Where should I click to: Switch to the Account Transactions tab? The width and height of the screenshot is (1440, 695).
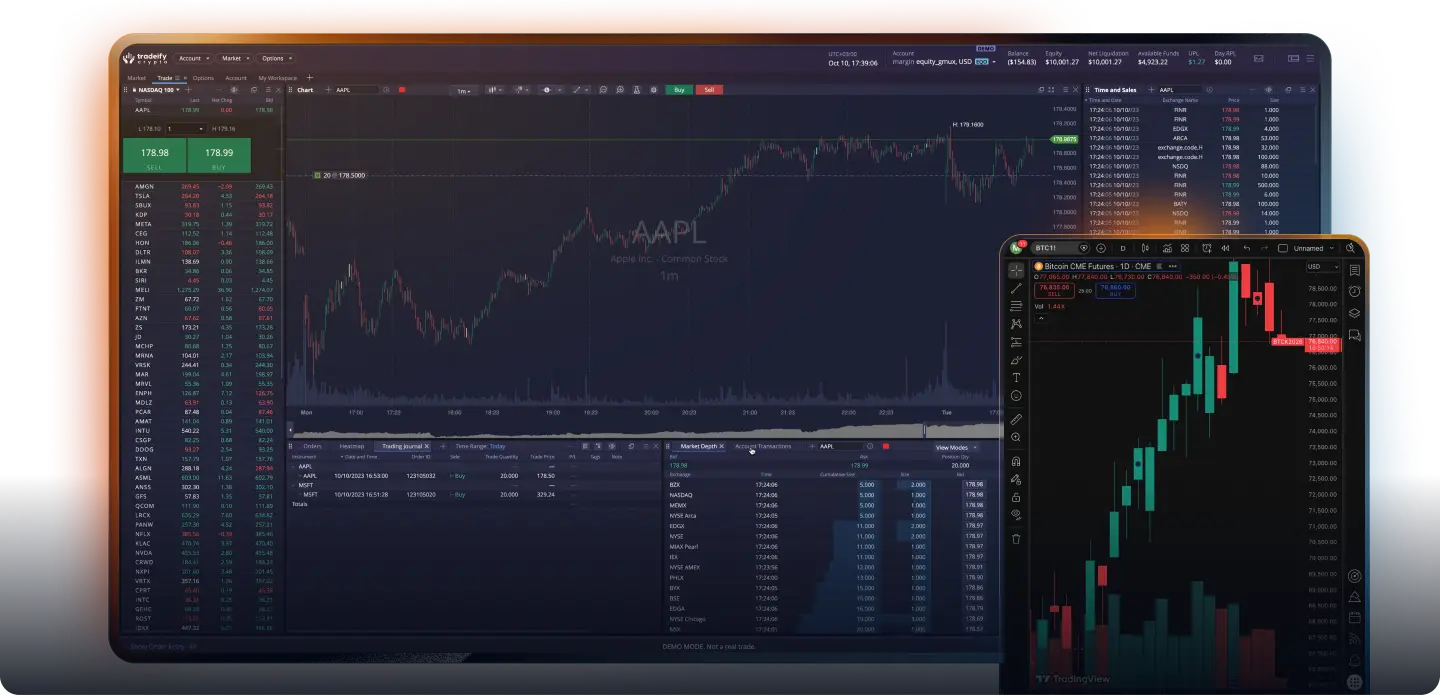pyautogui.click(x=763, y=446)
